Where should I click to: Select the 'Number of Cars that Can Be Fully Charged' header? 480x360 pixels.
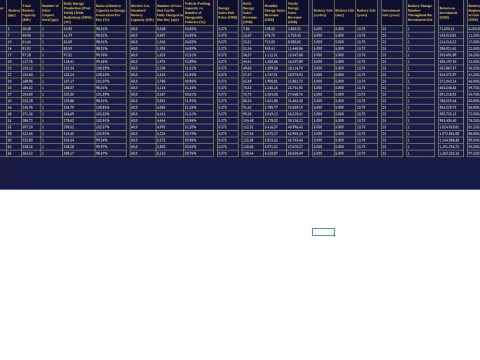click(x=170, y=13)
